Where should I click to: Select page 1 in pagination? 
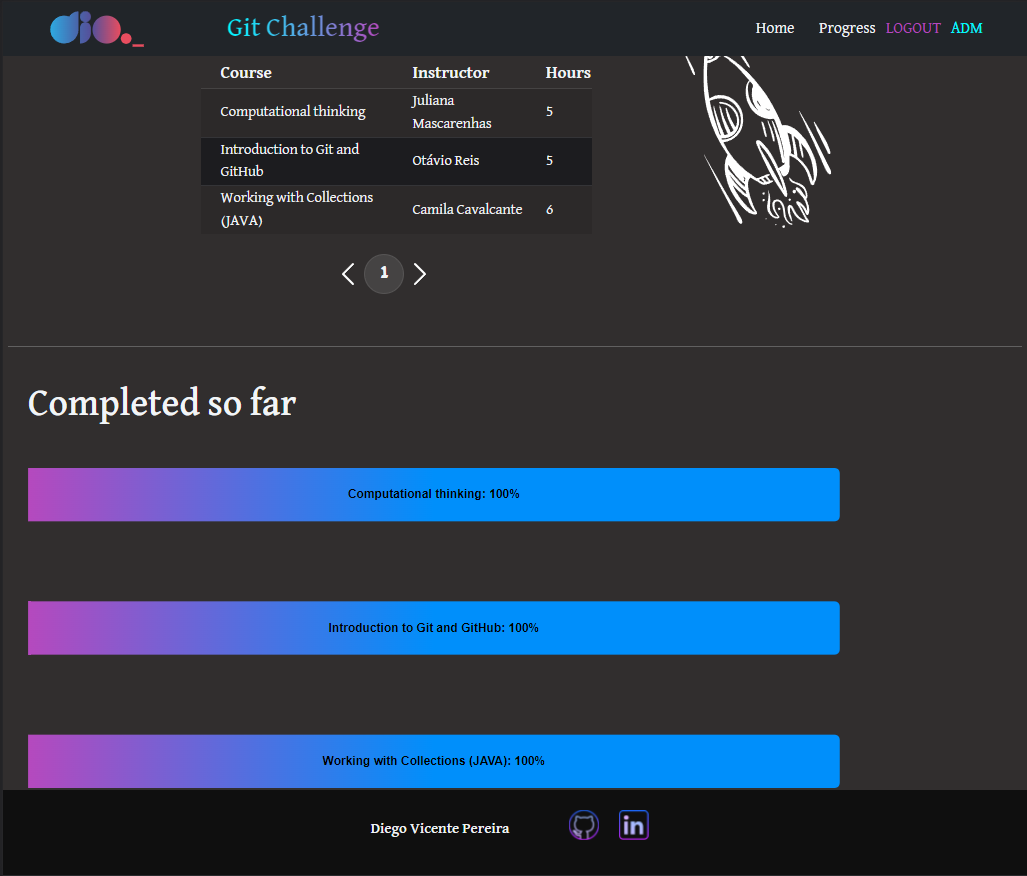(384, 273)
